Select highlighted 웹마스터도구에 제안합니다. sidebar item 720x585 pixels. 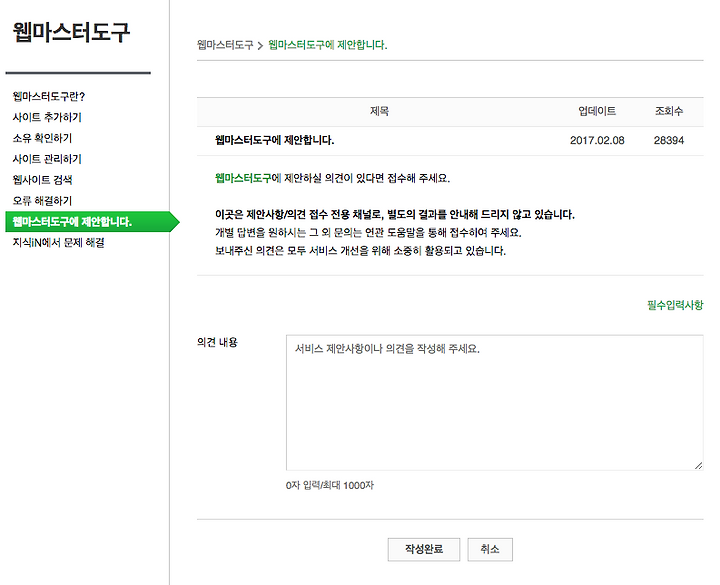point(92,222)
